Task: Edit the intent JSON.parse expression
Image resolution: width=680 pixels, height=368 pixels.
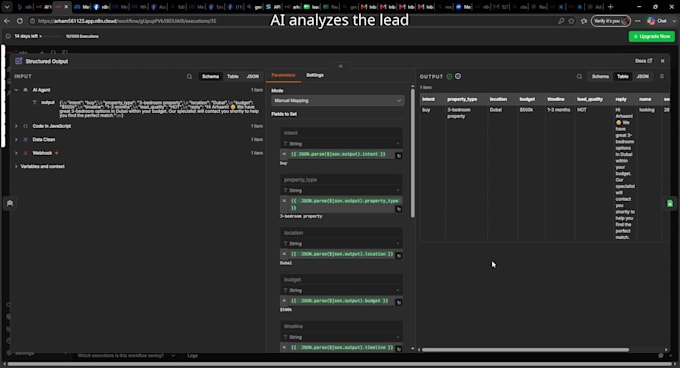Action: (338, 154)
